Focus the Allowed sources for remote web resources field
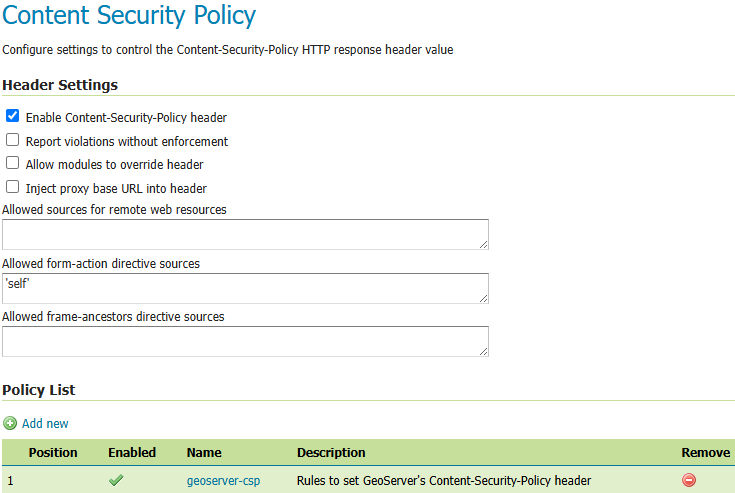The height and width of the screenshot is (493, 735). (244, 234)
